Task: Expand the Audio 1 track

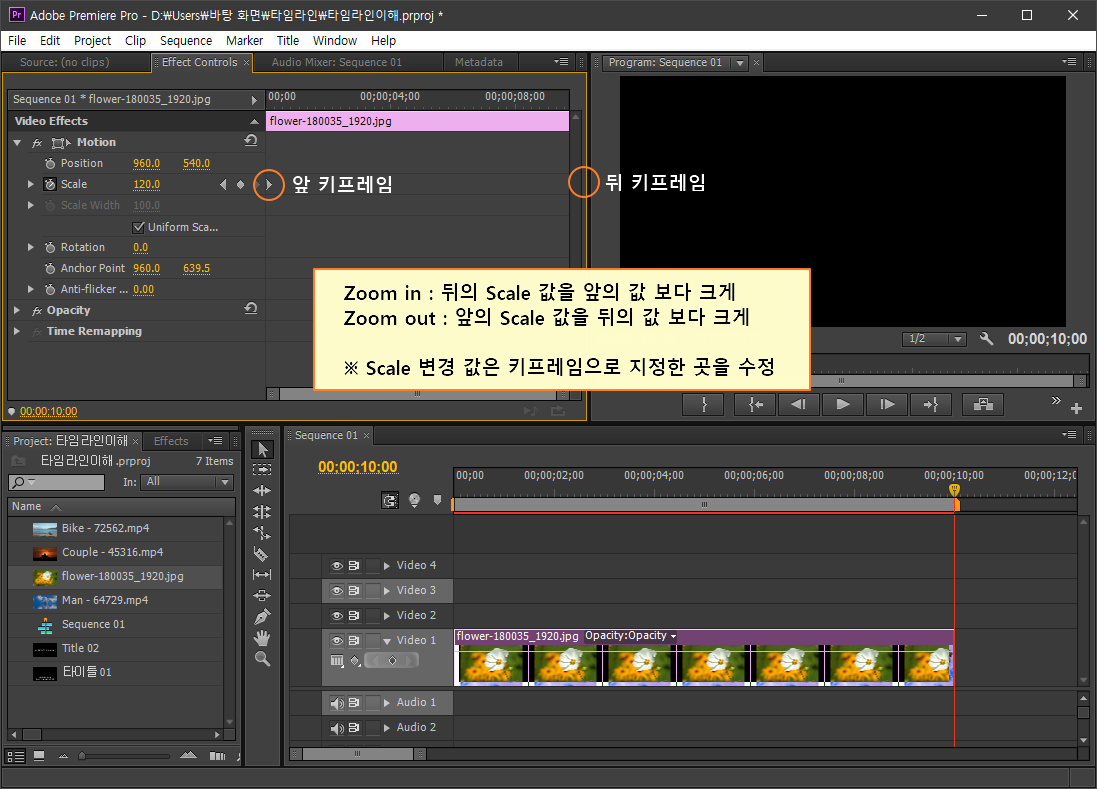Action: (x=387, y=702)
